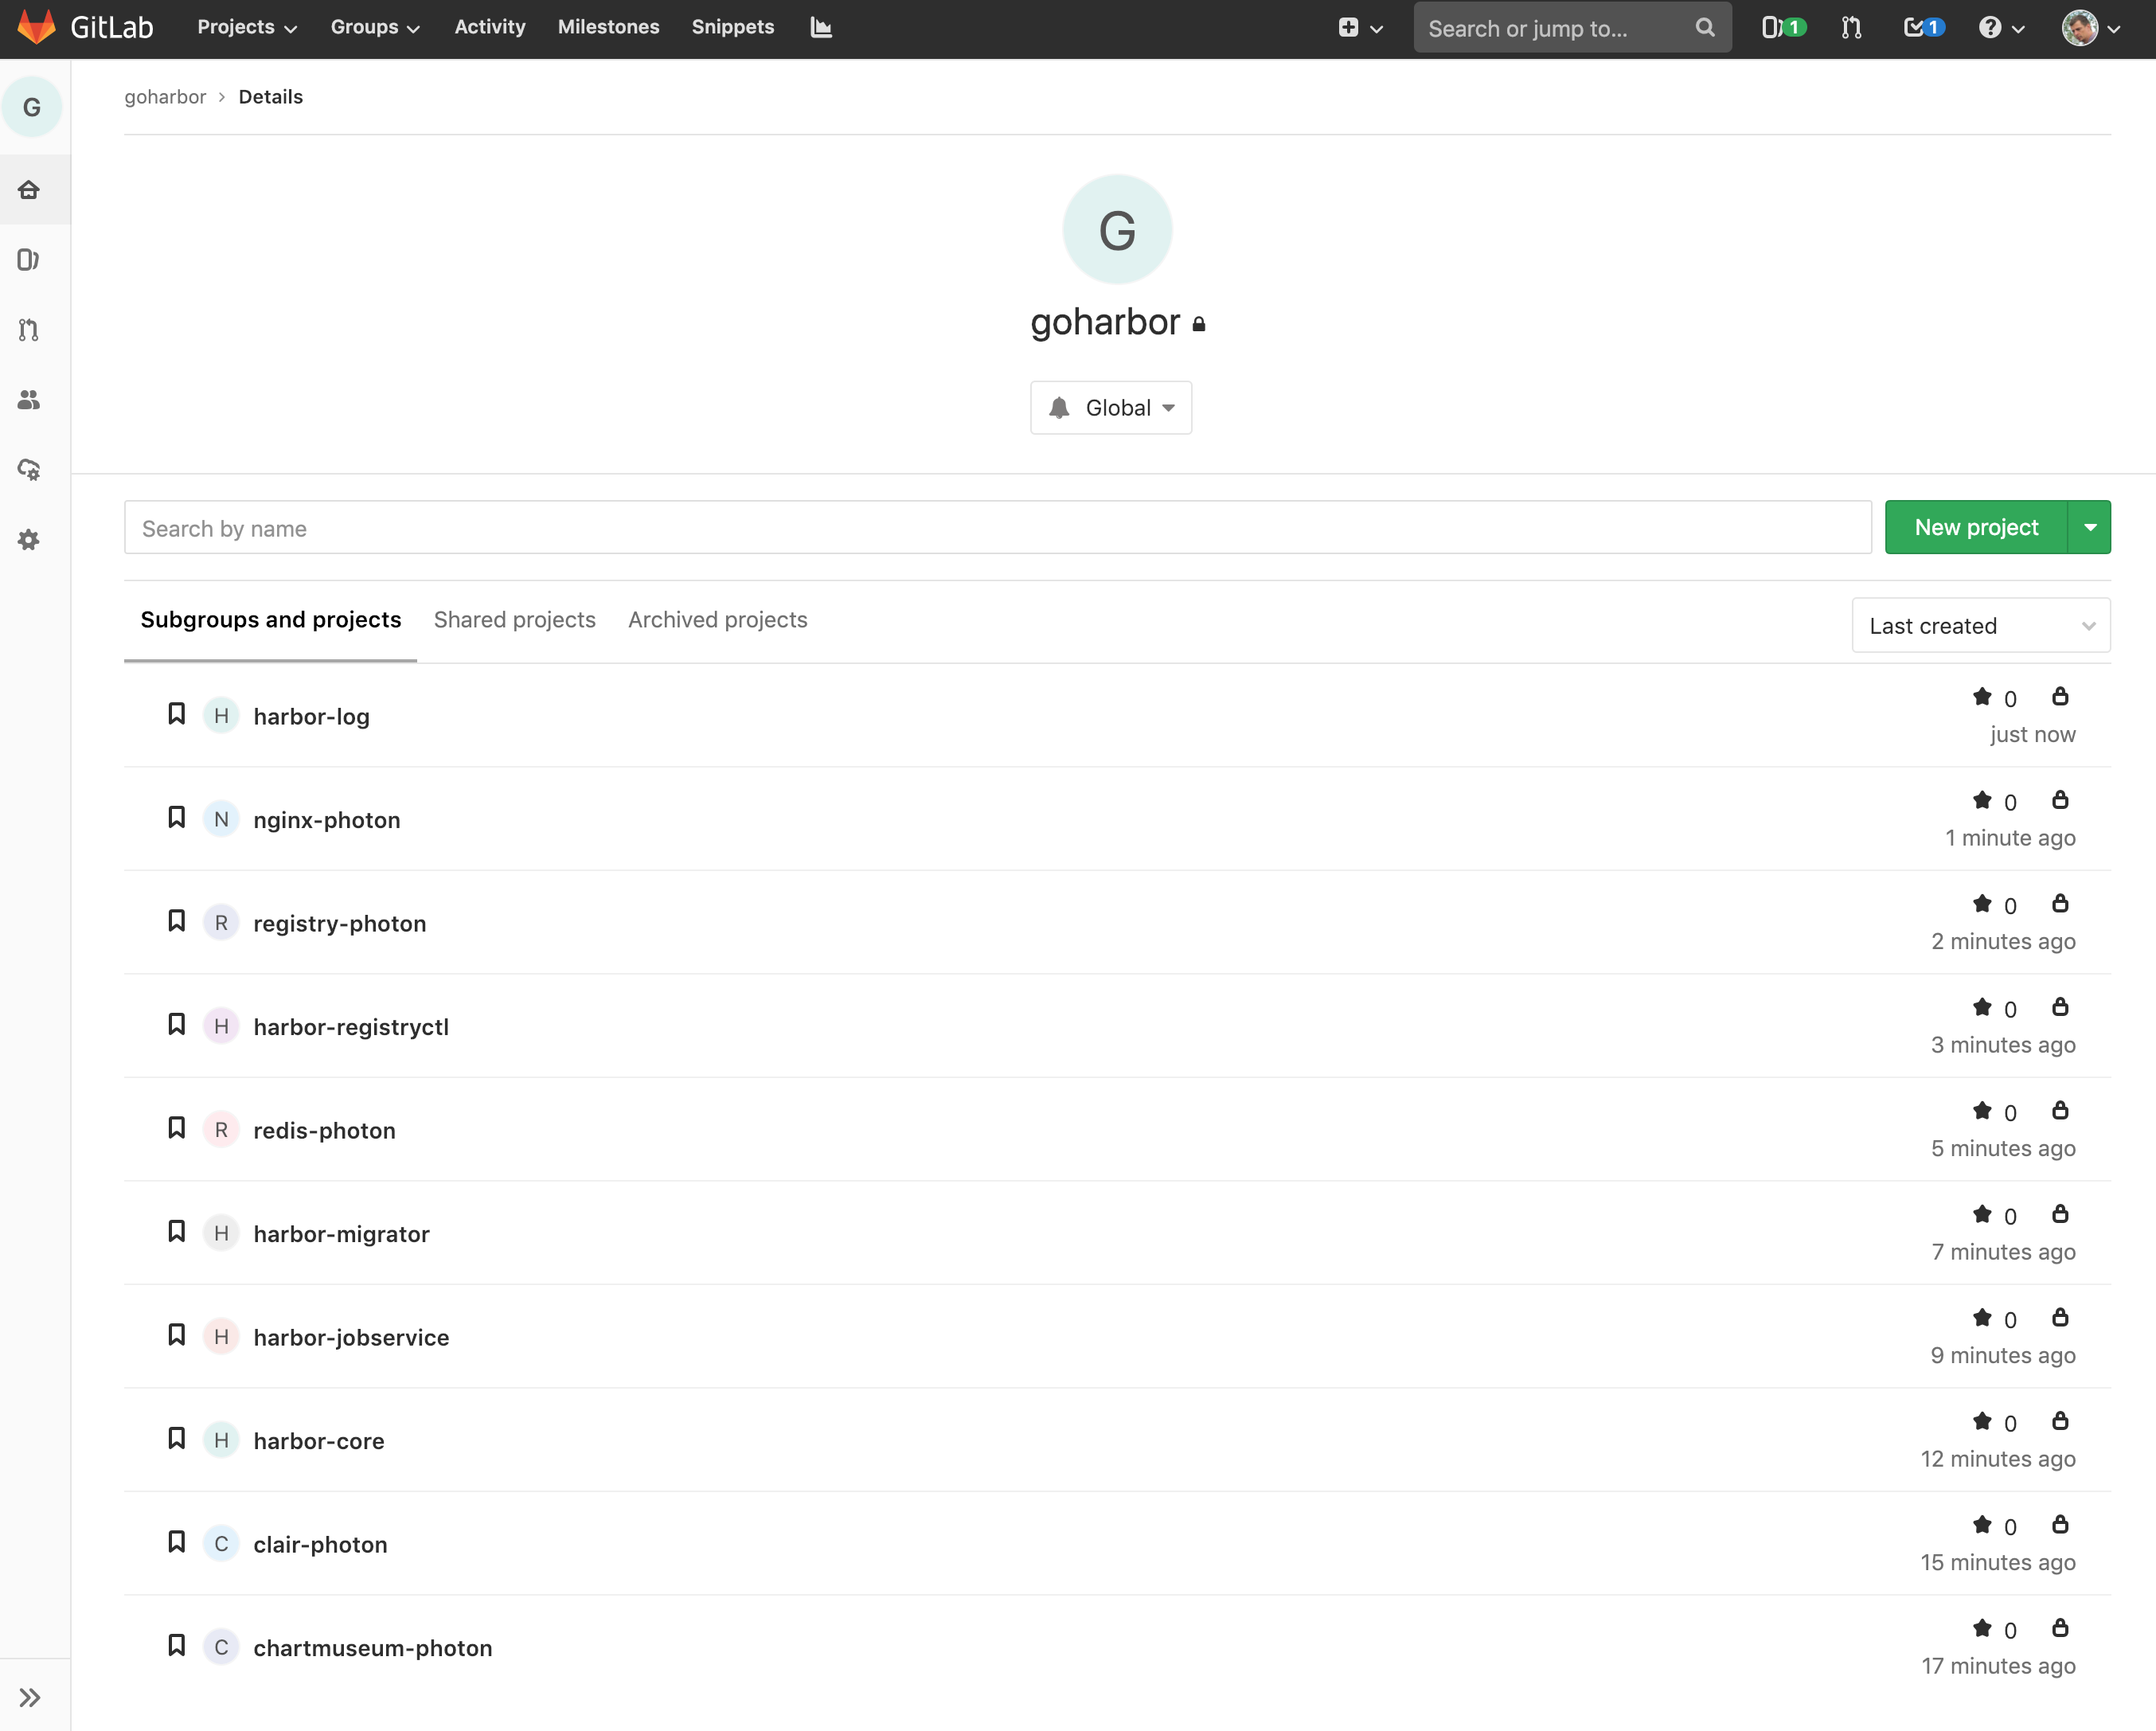Viewport: 2156px width, 1731px height.
Task: Open the plus new-item dropdown
Action: (1360, 28)
